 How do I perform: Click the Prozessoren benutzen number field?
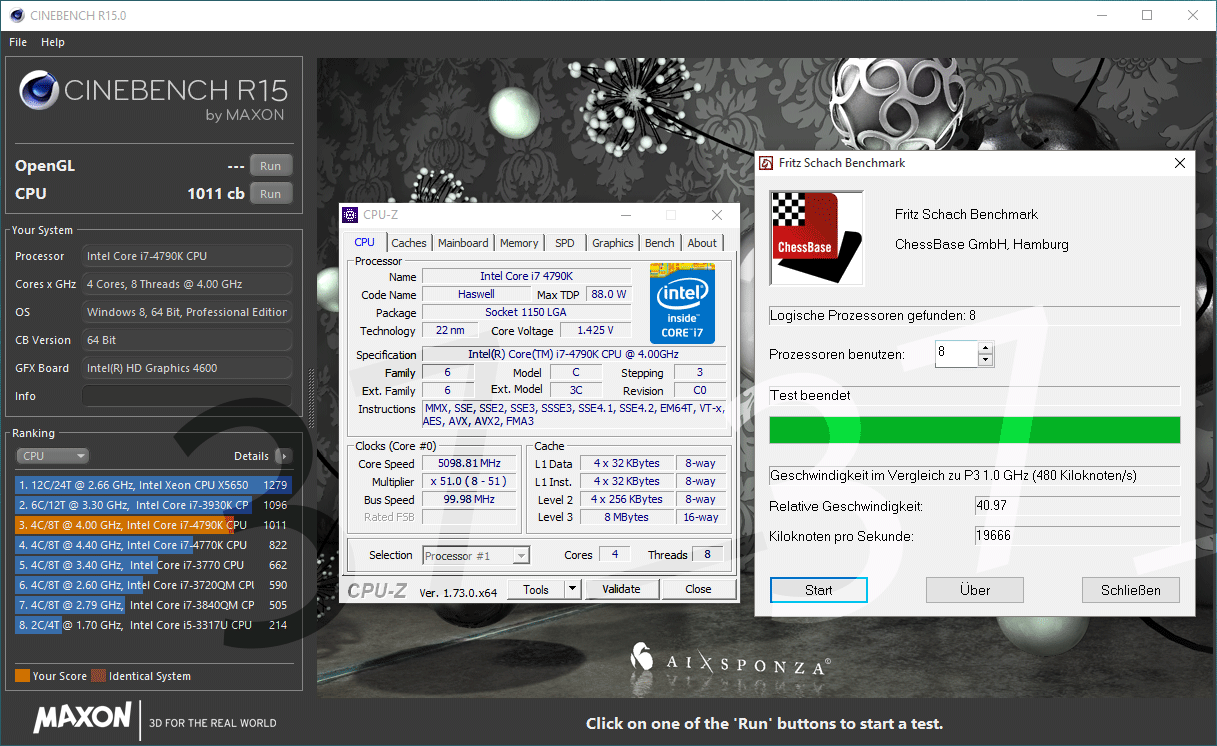[x=956, y=354]
